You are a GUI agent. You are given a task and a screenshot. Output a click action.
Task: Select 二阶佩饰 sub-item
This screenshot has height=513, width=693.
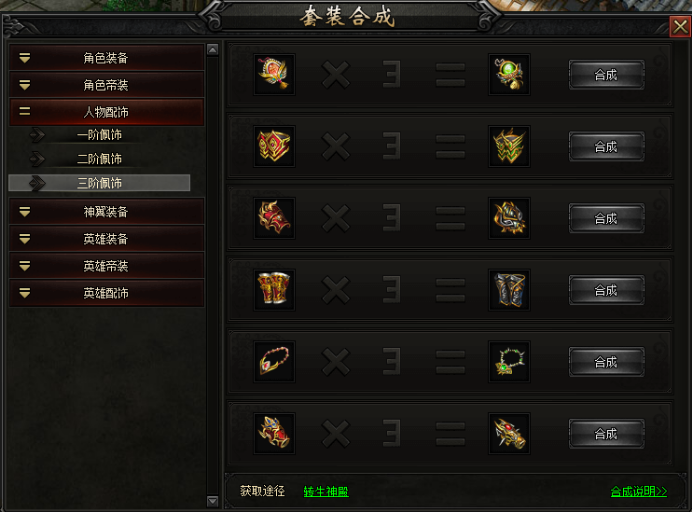(x=99, y=159)
